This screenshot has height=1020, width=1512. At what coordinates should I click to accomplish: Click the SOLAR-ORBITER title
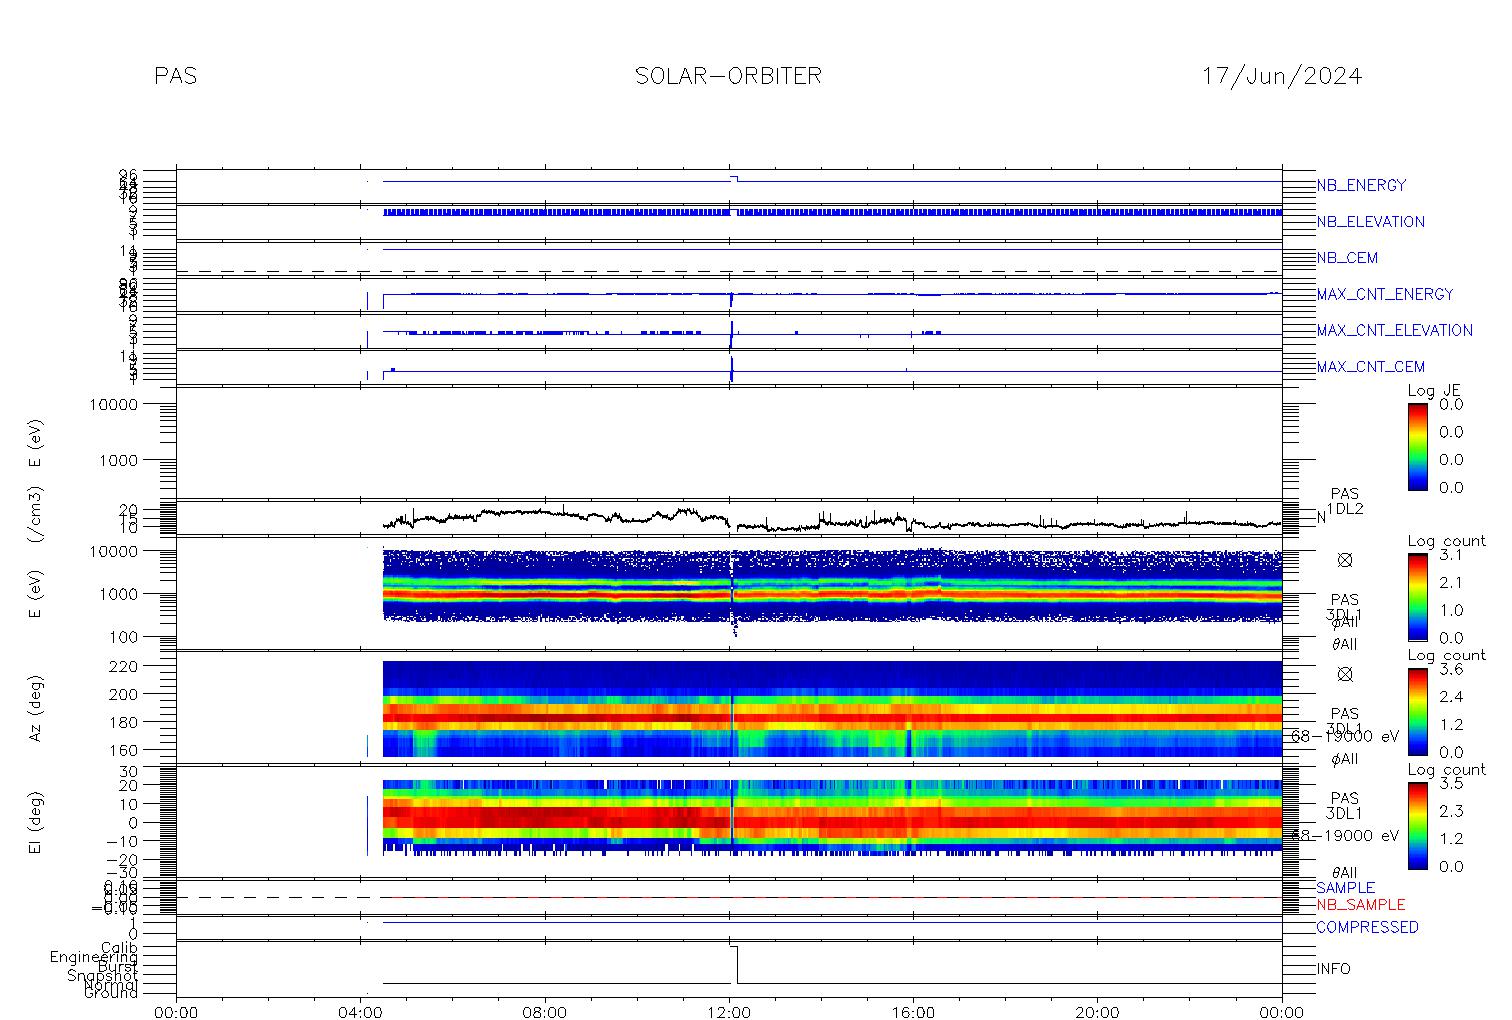(728, 76)
